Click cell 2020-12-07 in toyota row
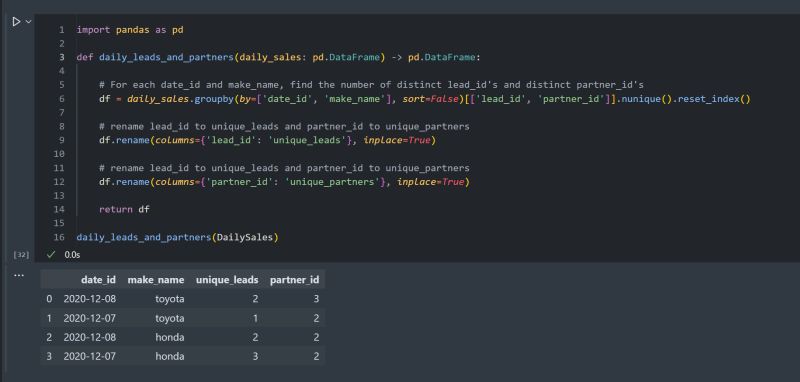 (90, 318)
